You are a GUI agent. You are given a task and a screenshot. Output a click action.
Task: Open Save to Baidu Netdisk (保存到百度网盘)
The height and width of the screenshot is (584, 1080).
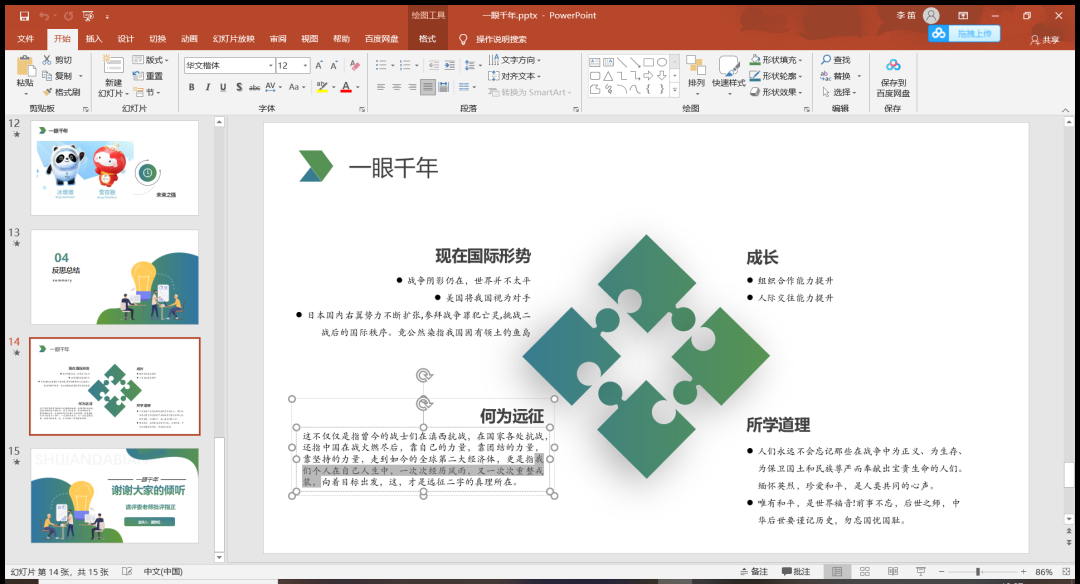(x=892, y=76)
